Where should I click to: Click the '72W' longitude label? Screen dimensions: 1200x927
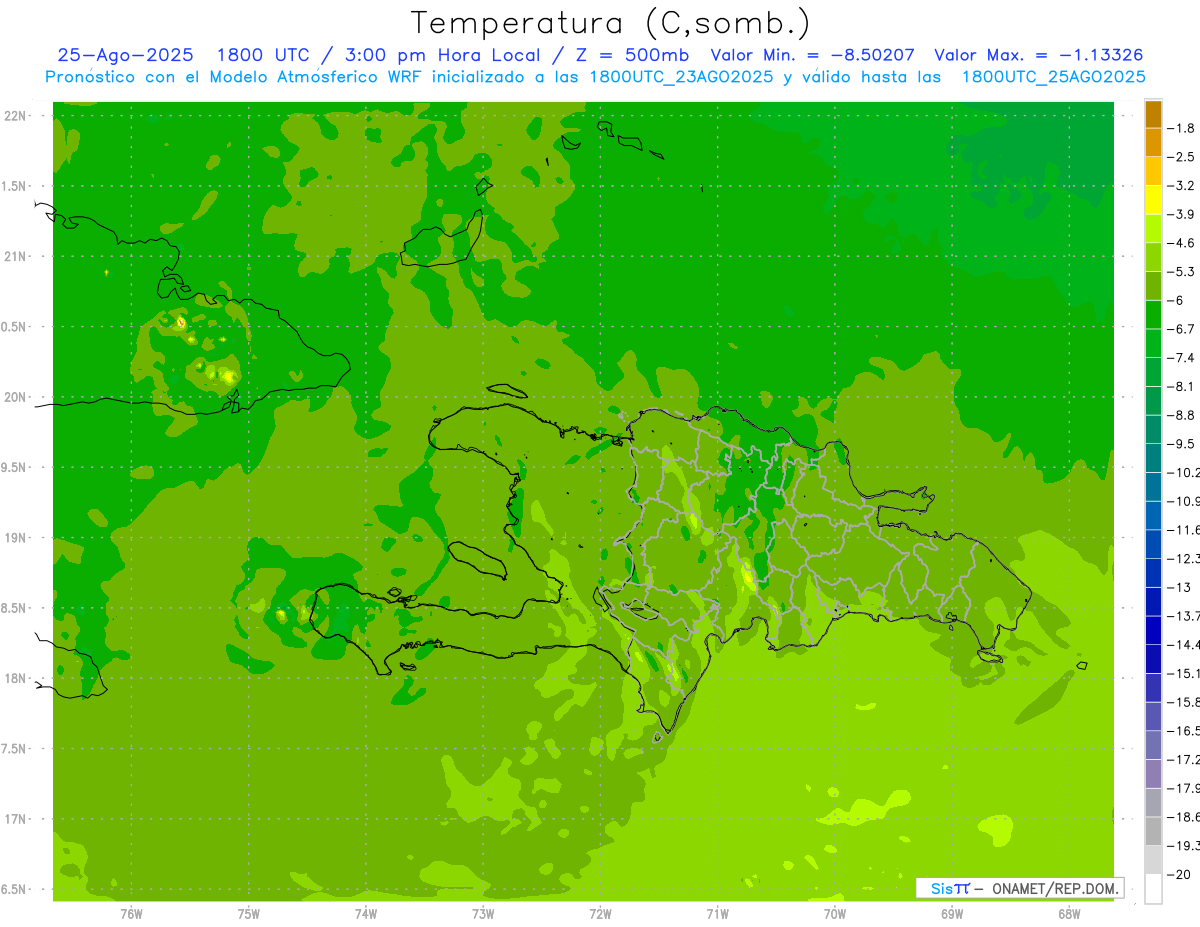[600, 913]
